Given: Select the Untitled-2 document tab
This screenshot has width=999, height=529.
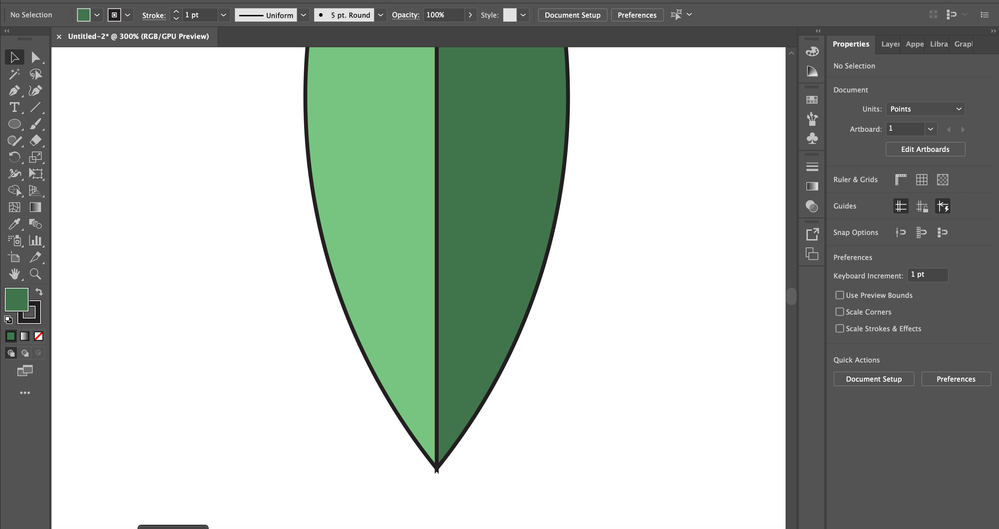Looking at the screenshot, I should coord(138,36).
